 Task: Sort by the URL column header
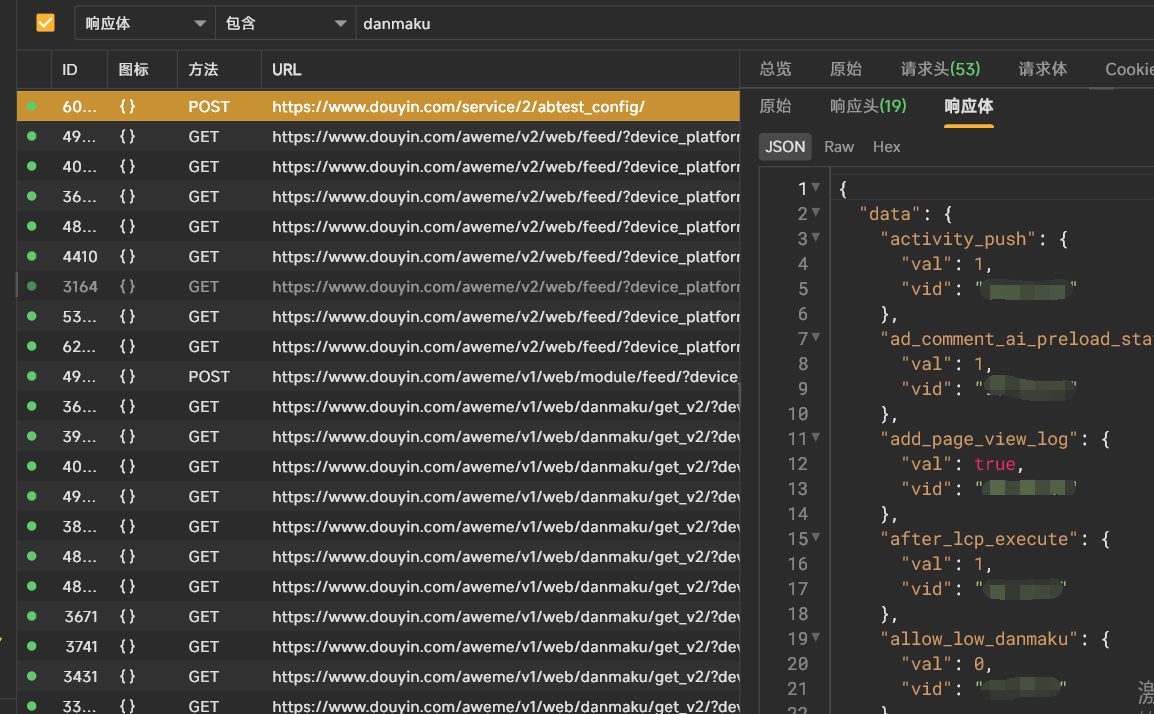pyautogui.click(x=286, y=69)
